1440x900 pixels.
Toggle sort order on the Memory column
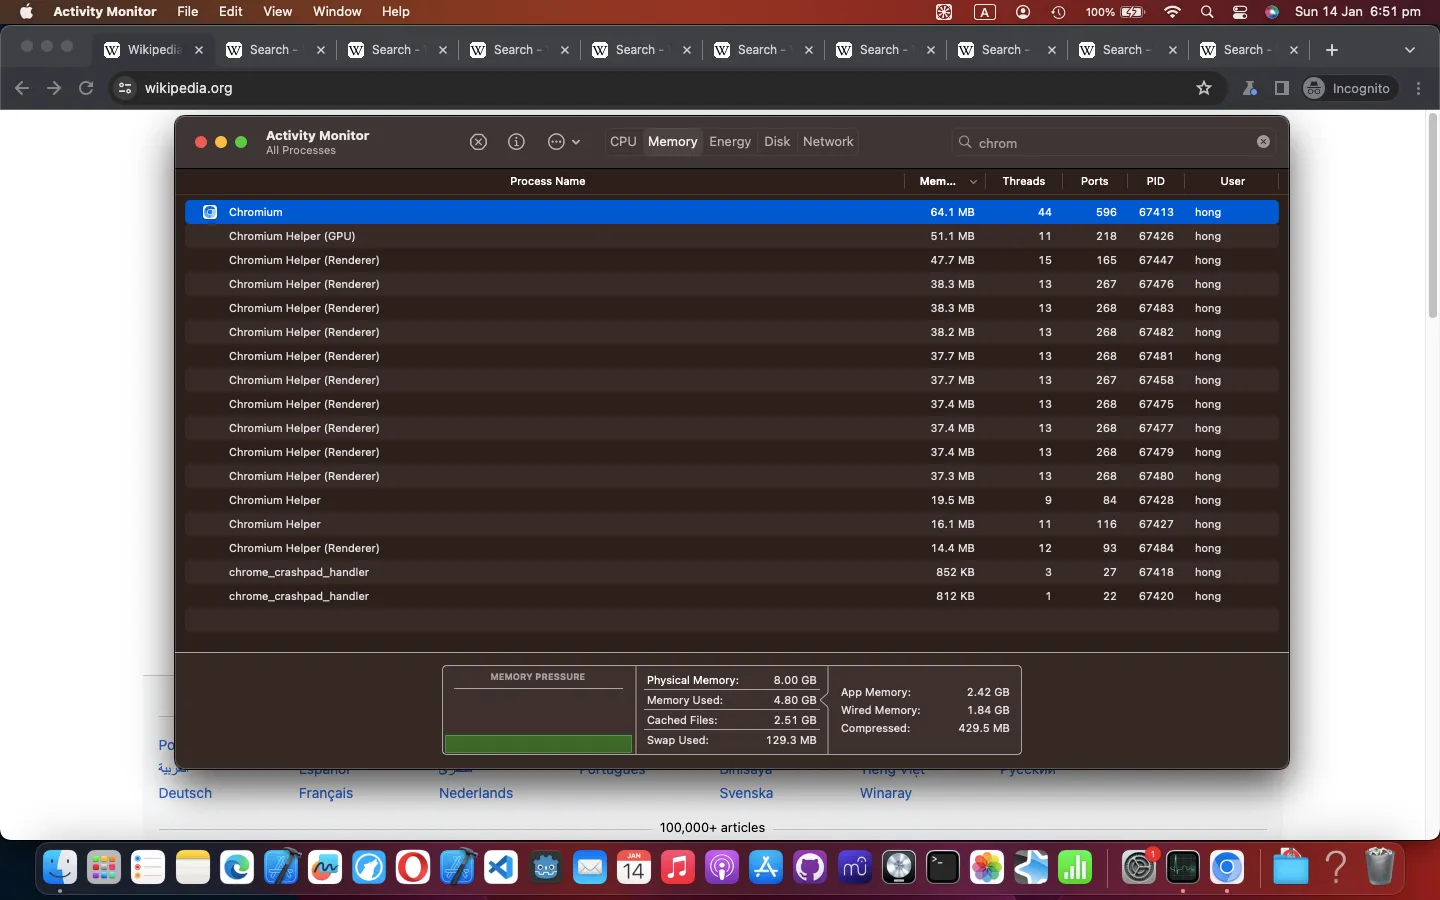pos(946,181)
